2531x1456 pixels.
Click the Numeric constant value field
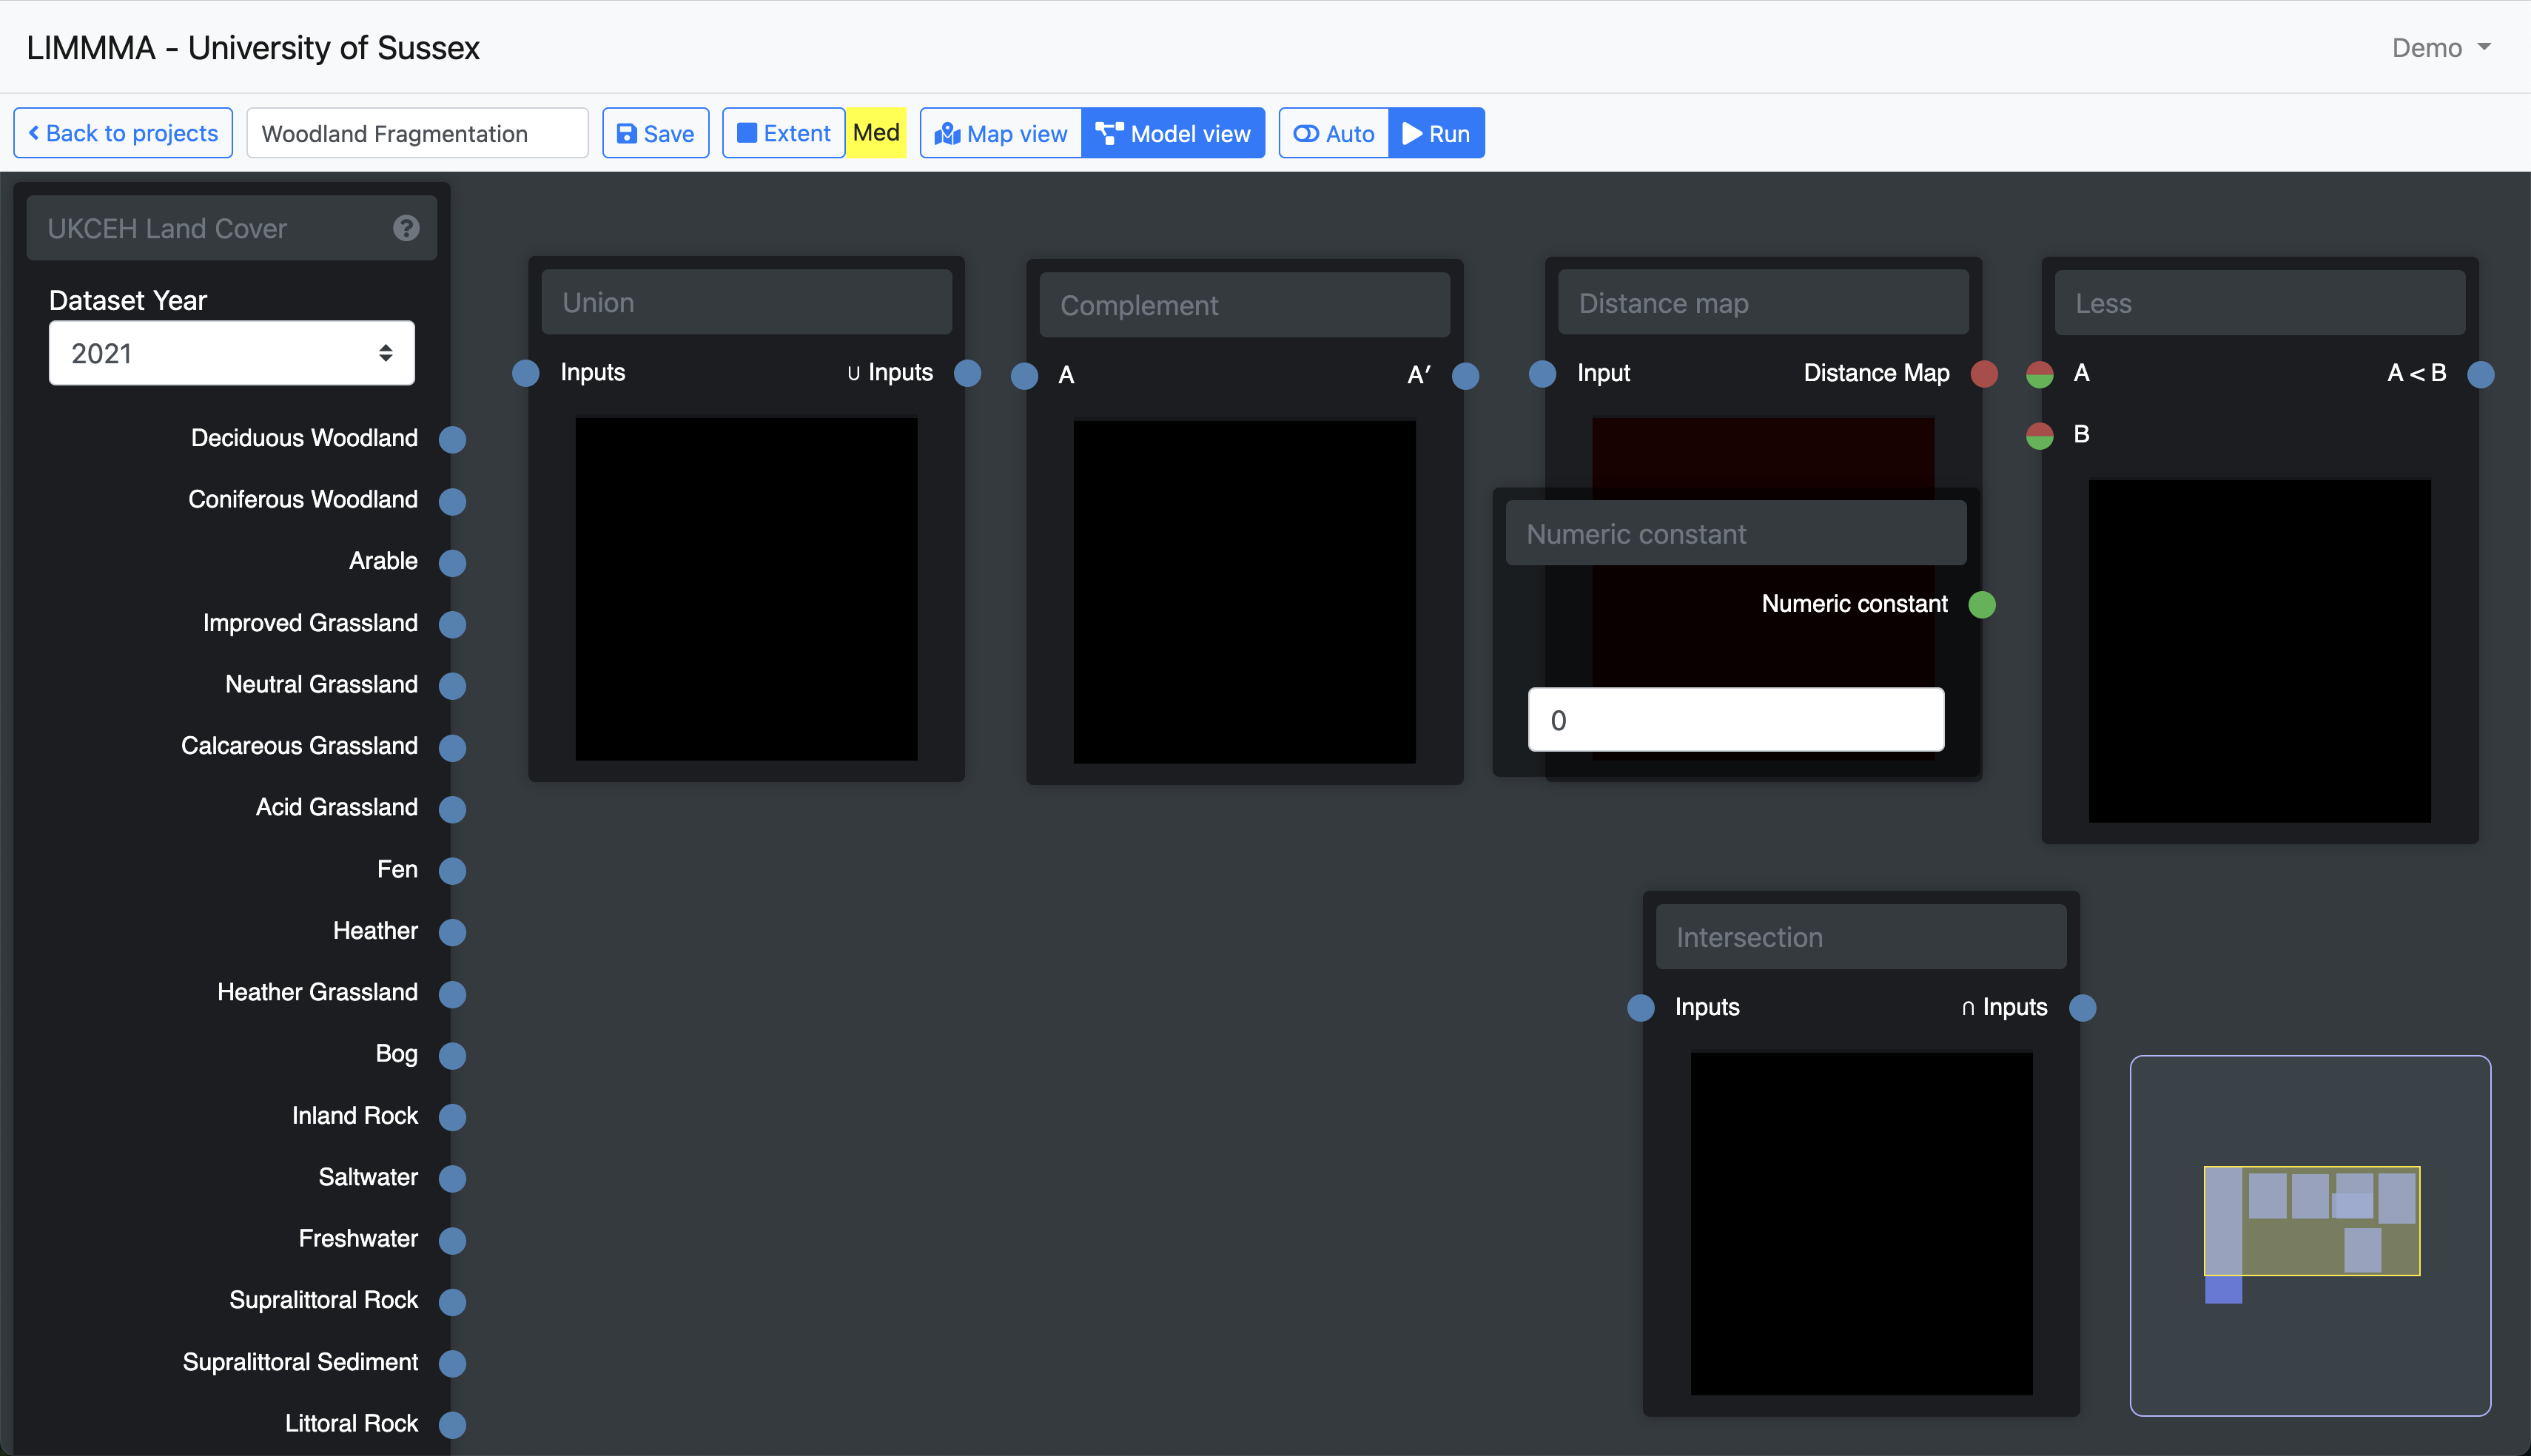click(1735, 720)
